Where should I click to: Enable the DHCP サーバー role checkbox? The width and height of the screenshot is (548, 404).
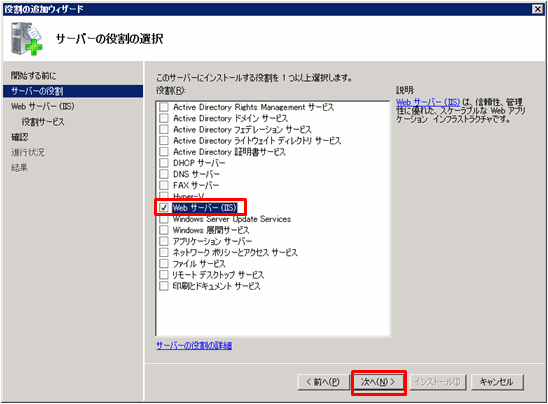pyautogui.click(x=164, y=163)
